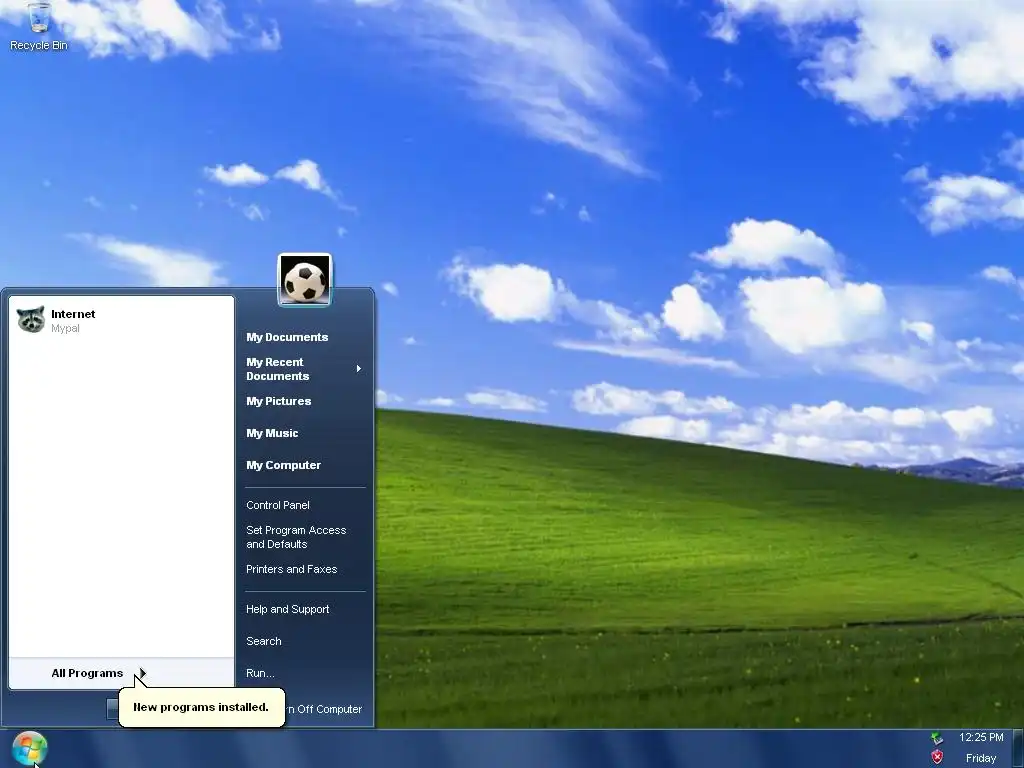Click the Mypal raccoon browser icon
The image size is (1024, 768).
coord(31,319)
